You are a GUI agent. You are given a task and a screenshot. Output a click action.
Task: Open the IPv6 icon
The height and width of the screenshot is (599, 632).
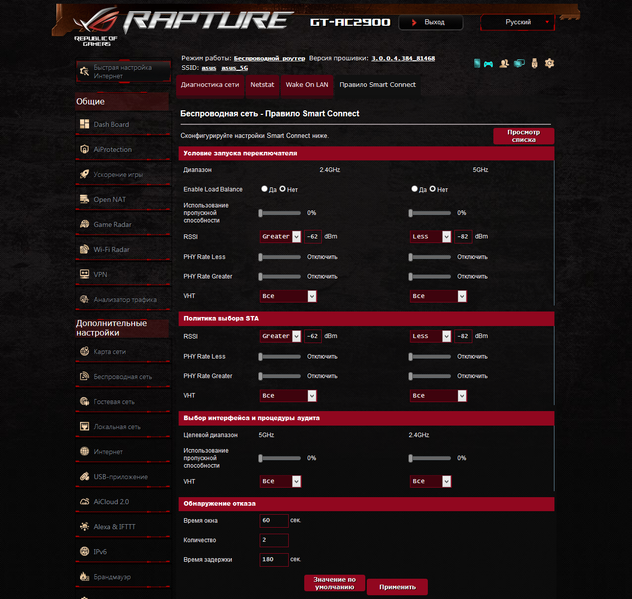(84, 551)
